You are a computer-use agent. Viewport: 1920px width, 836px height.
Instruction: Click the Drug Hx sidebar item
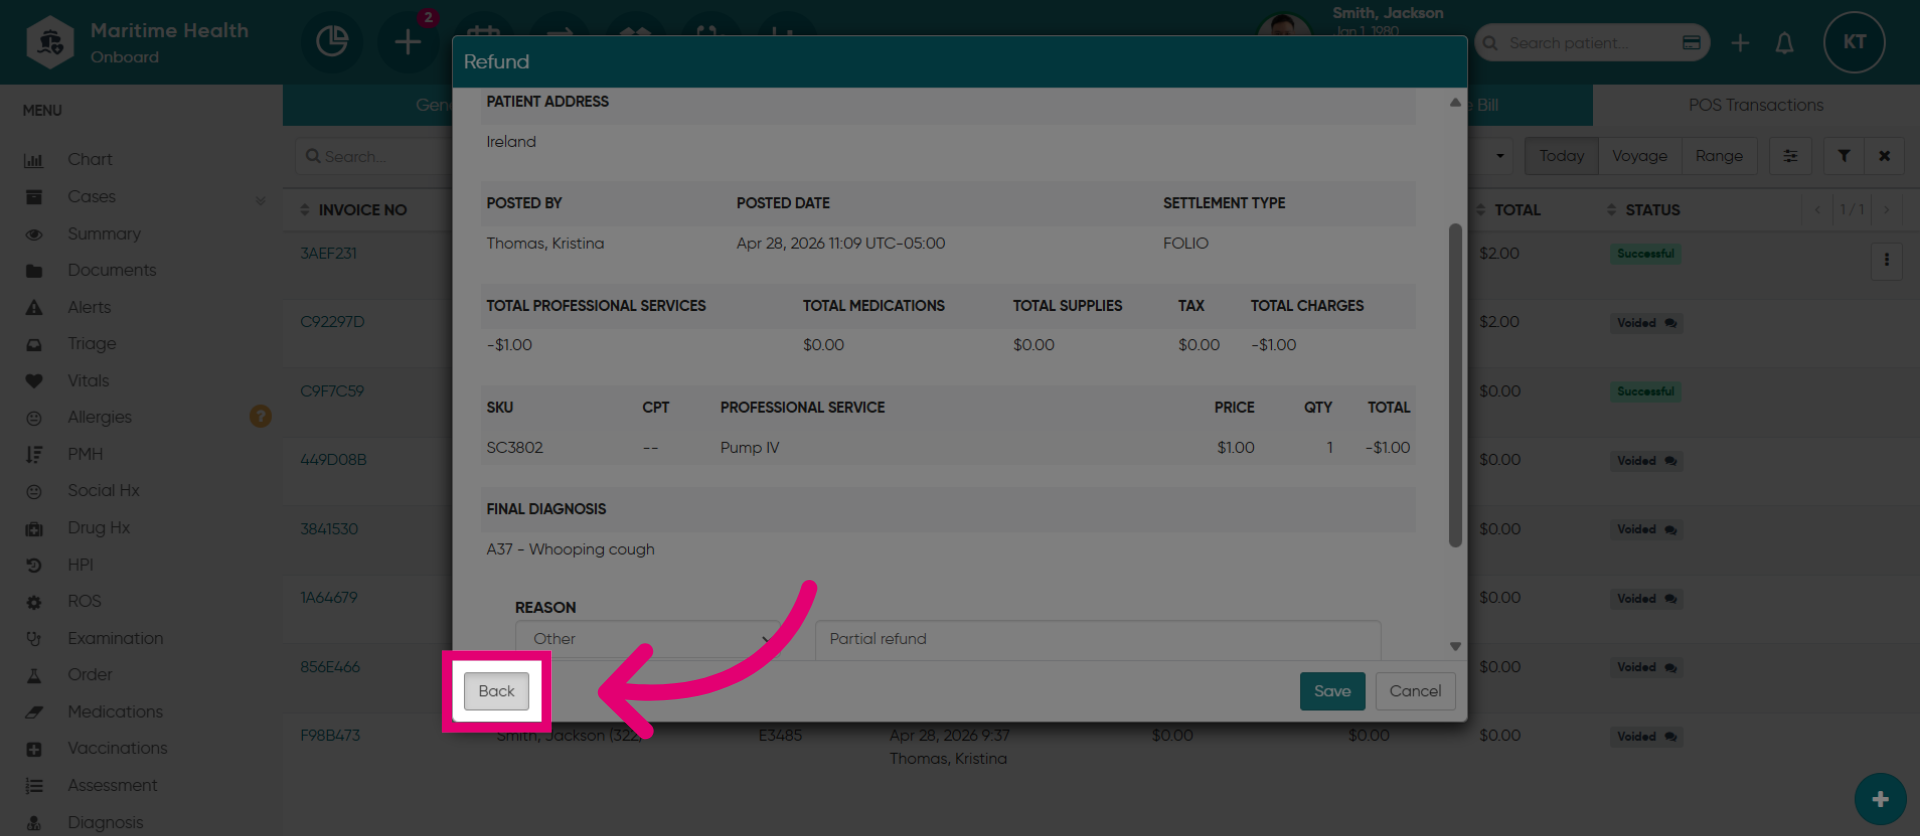(98, 528)
